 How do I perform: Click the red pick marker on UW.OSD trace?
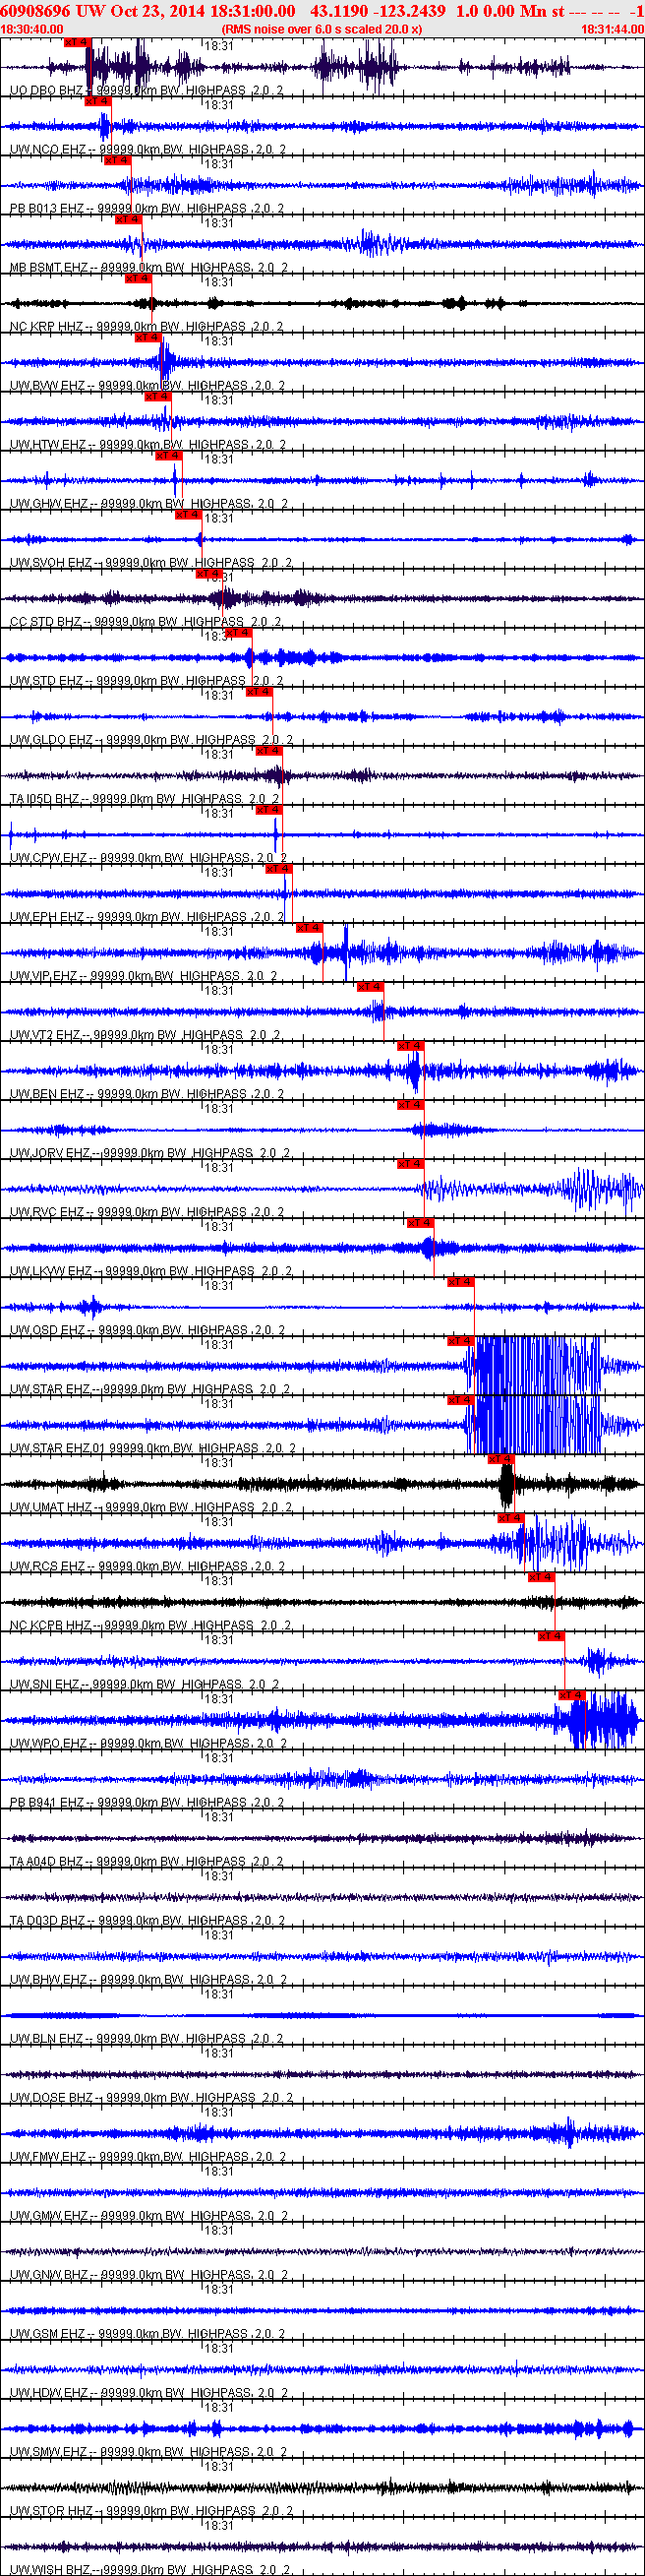460,1281
